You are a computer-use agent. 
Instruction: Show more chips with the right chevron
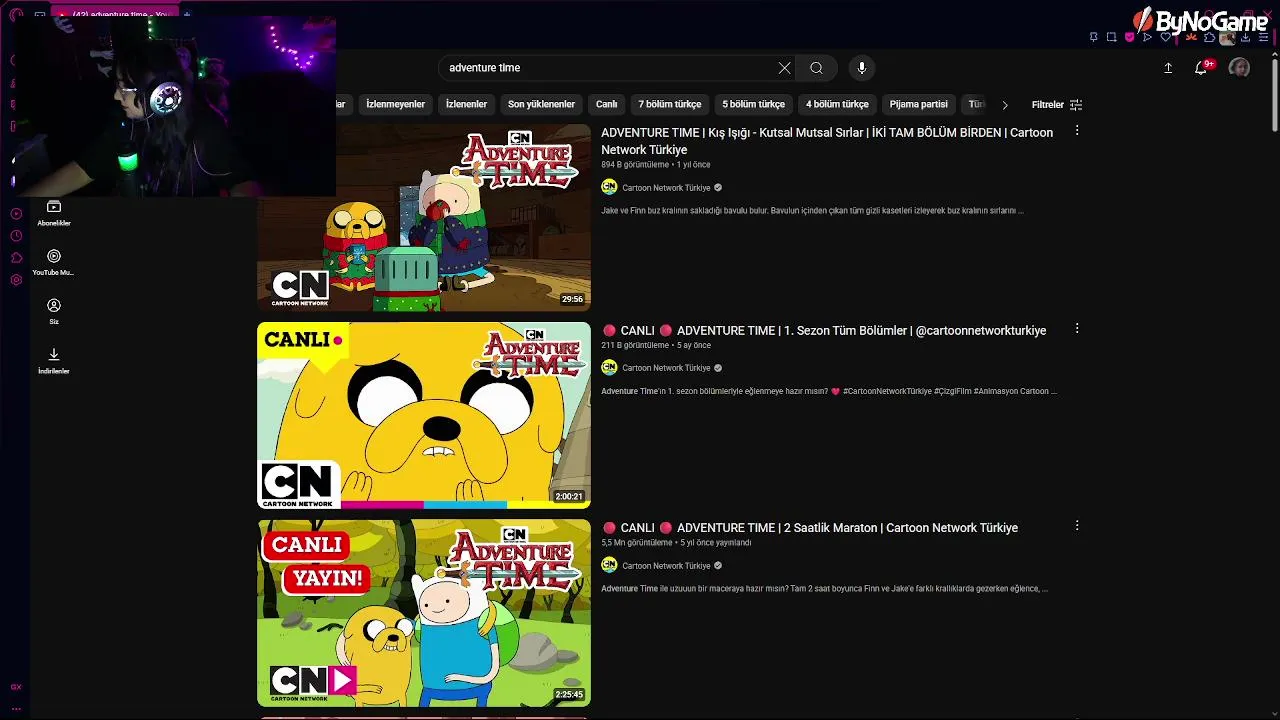point(1005,105)
